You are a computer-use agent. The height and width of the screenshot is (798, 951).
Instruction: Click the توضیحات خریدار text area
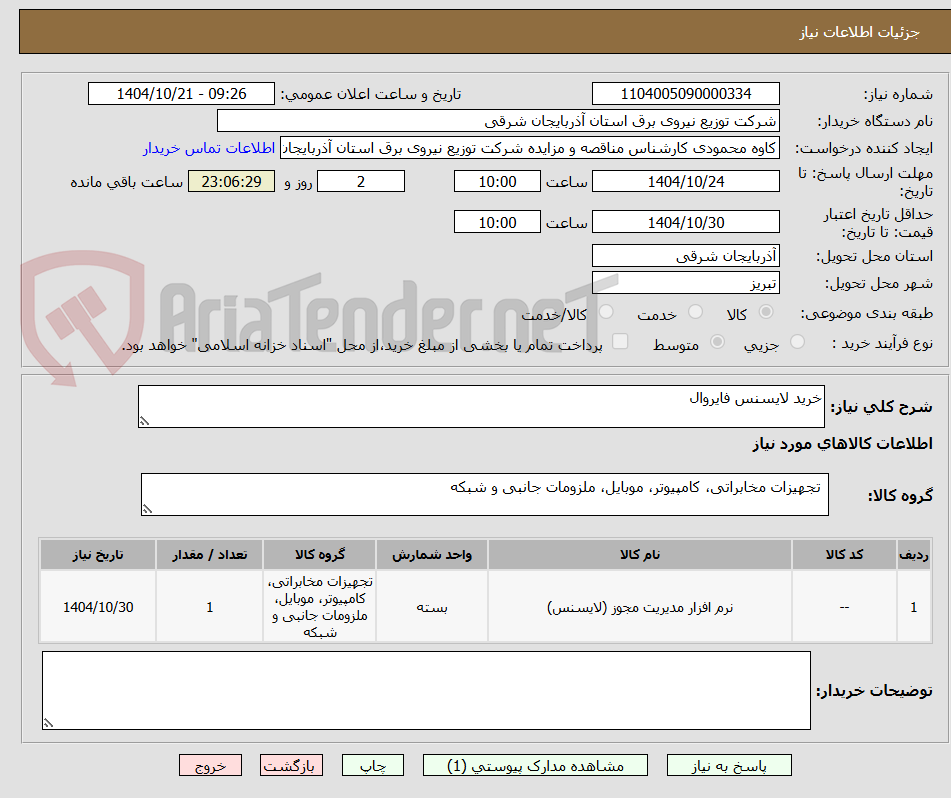point(426,691)
